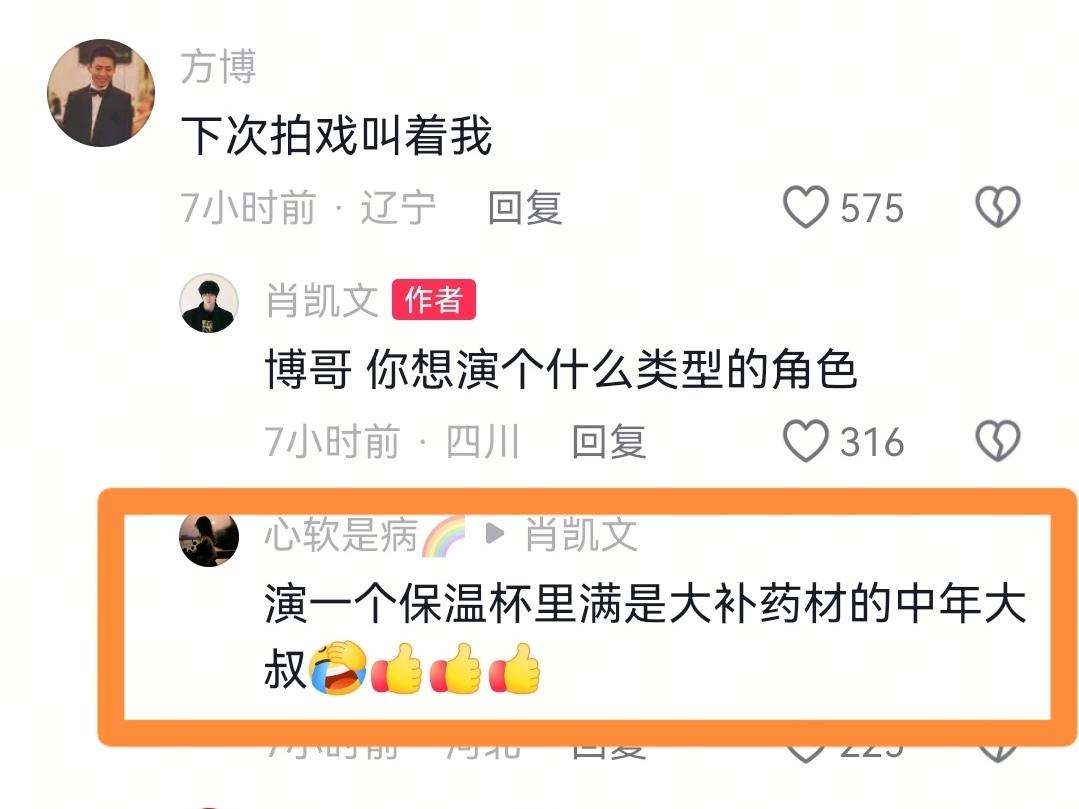The height and width of the screenshot is (809, 1079).
Task: Open the username 方博
Action: tap(218, 67)
